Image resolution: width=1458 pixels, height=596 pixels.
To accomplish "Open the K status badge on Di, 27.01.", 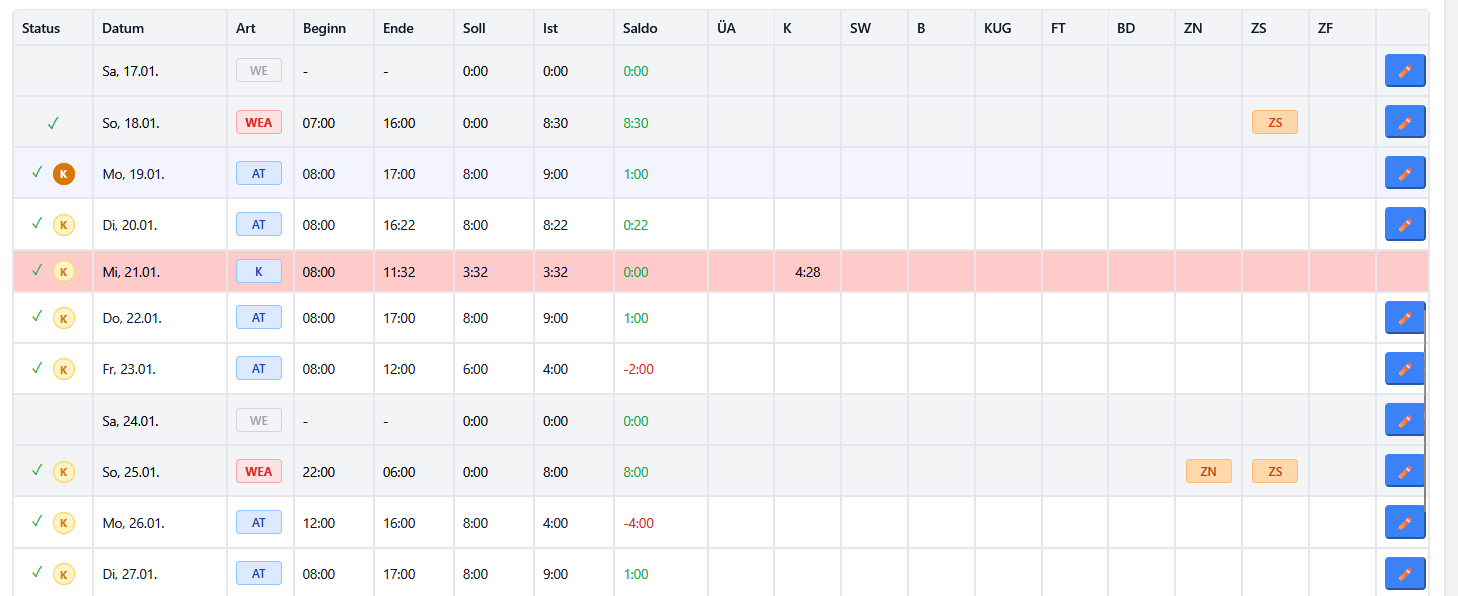I will (x=64, y=573).
